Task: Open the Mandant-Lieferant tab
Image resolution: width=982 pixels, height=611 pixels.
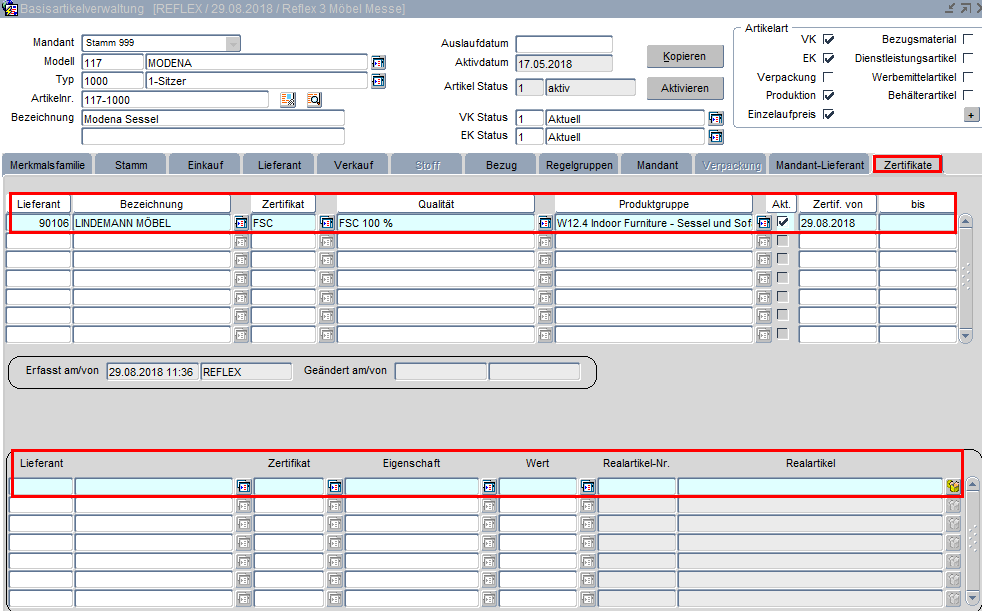Action: (819, 165)
